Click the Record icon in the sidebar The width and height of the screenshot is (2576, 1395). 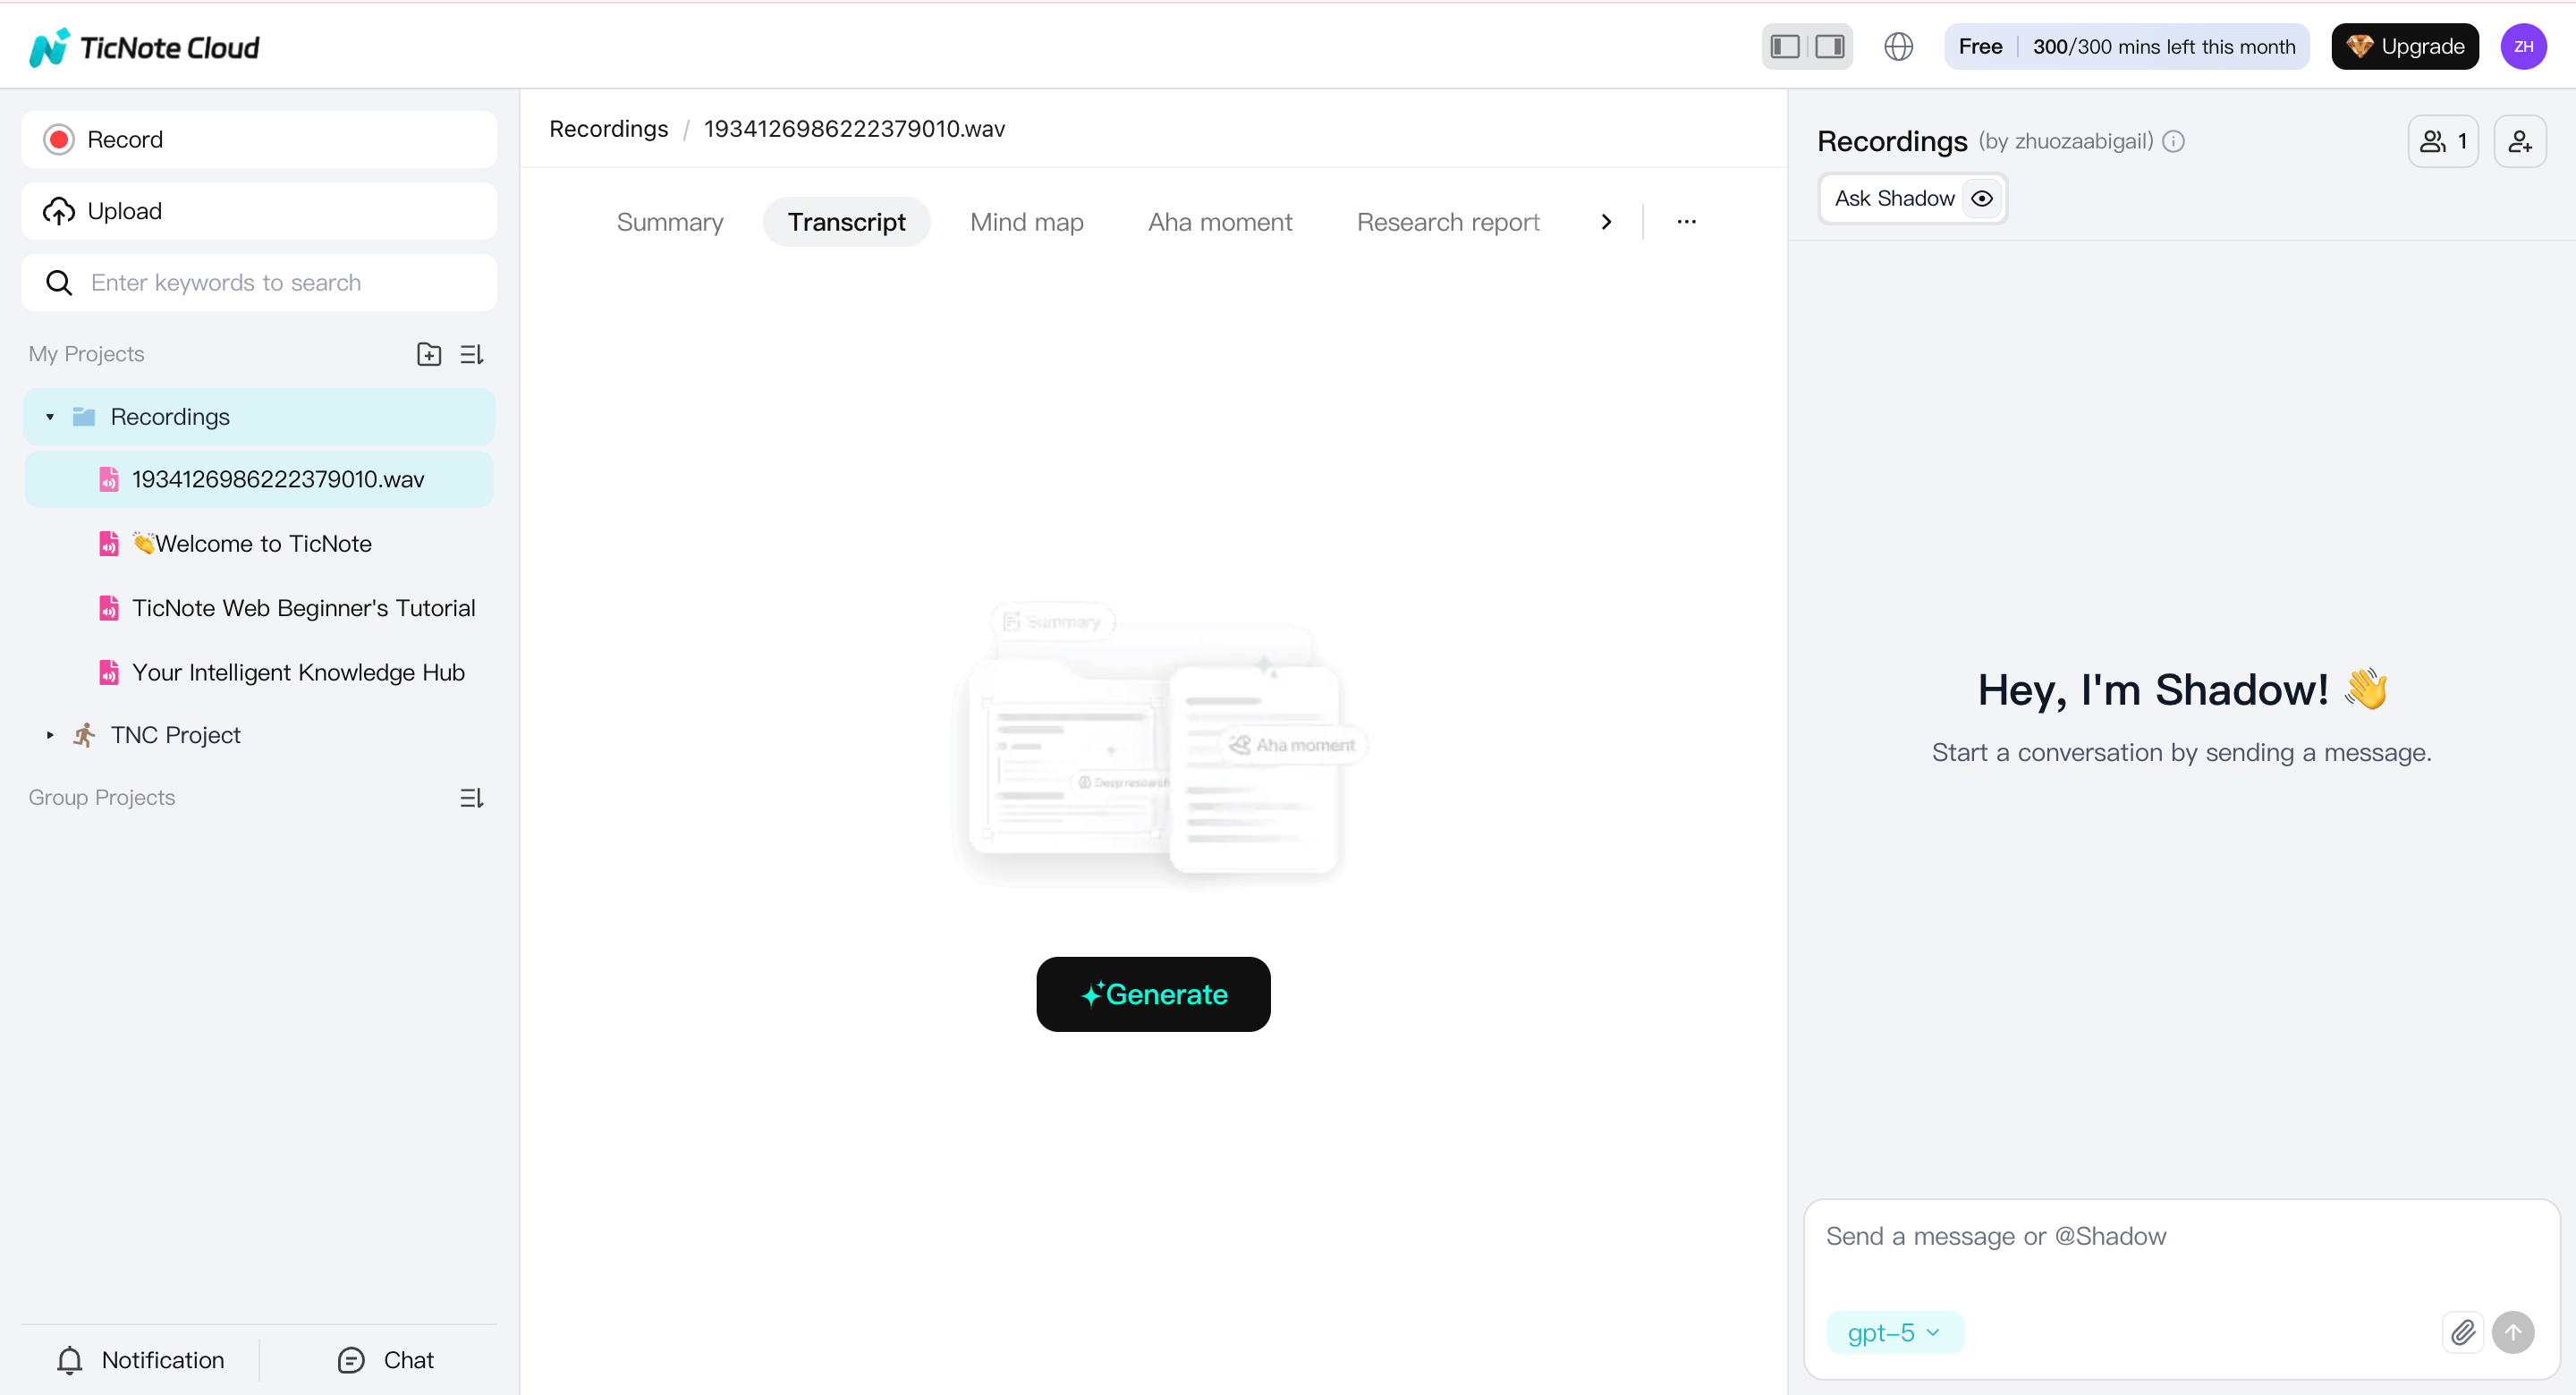coord(58,139)
